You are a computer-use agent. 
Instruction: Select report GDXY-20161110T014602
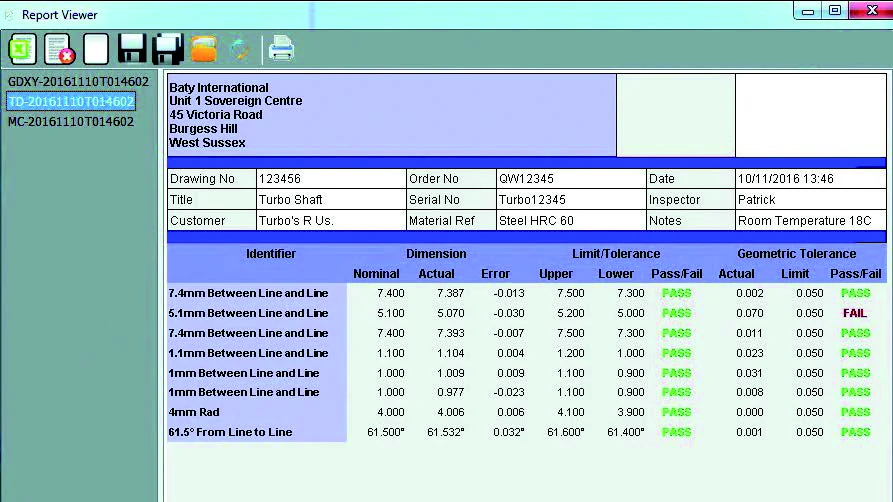(78, 81)
